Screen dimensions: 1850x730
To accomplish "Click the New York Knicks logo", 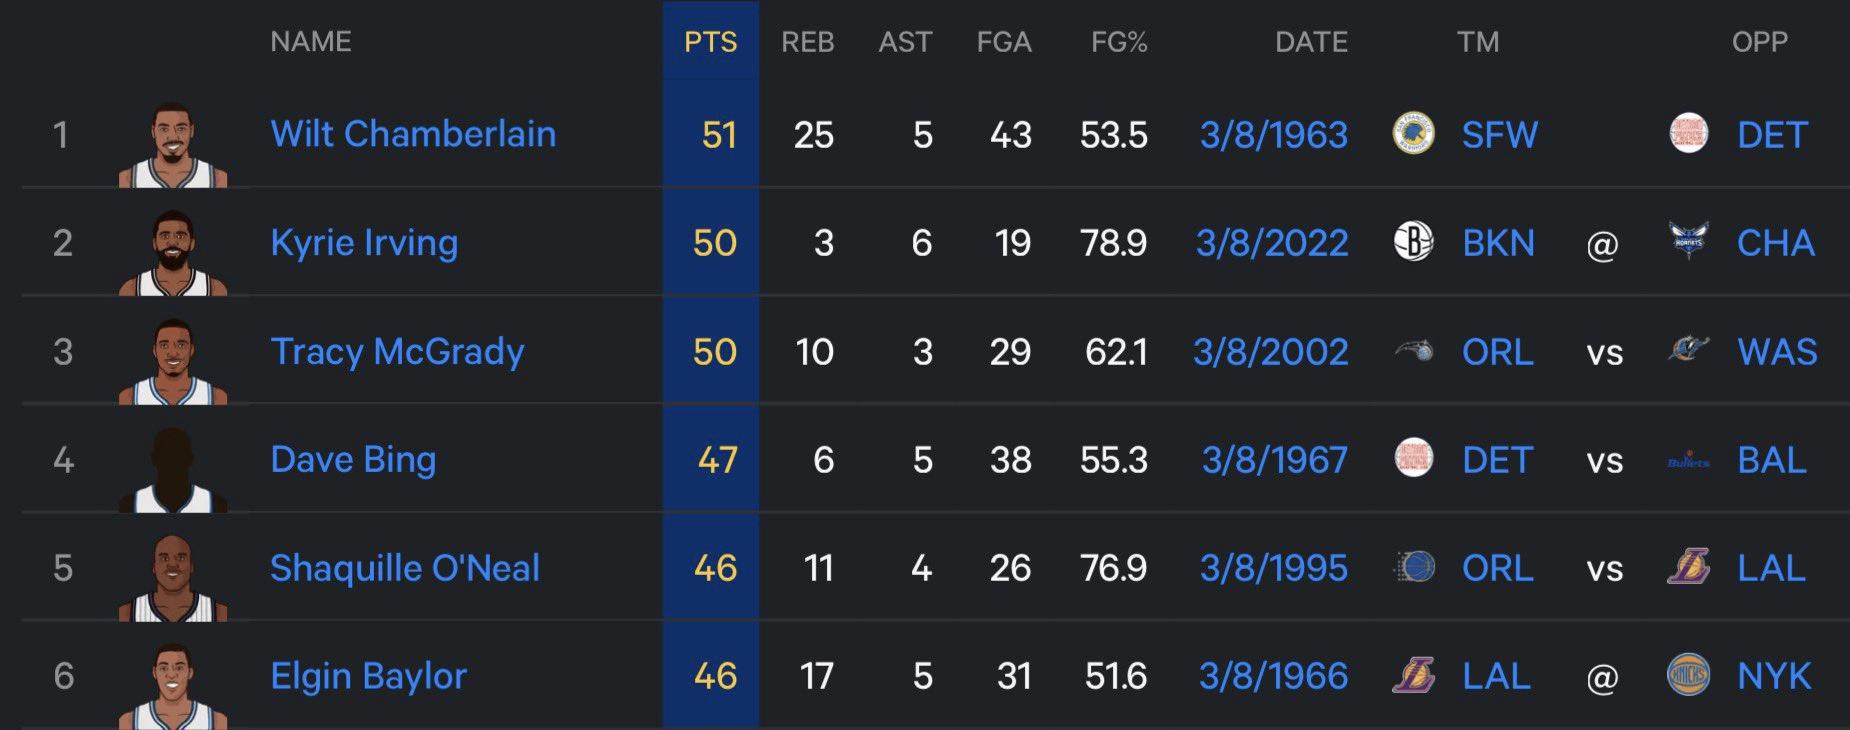I will point(1689,676).
